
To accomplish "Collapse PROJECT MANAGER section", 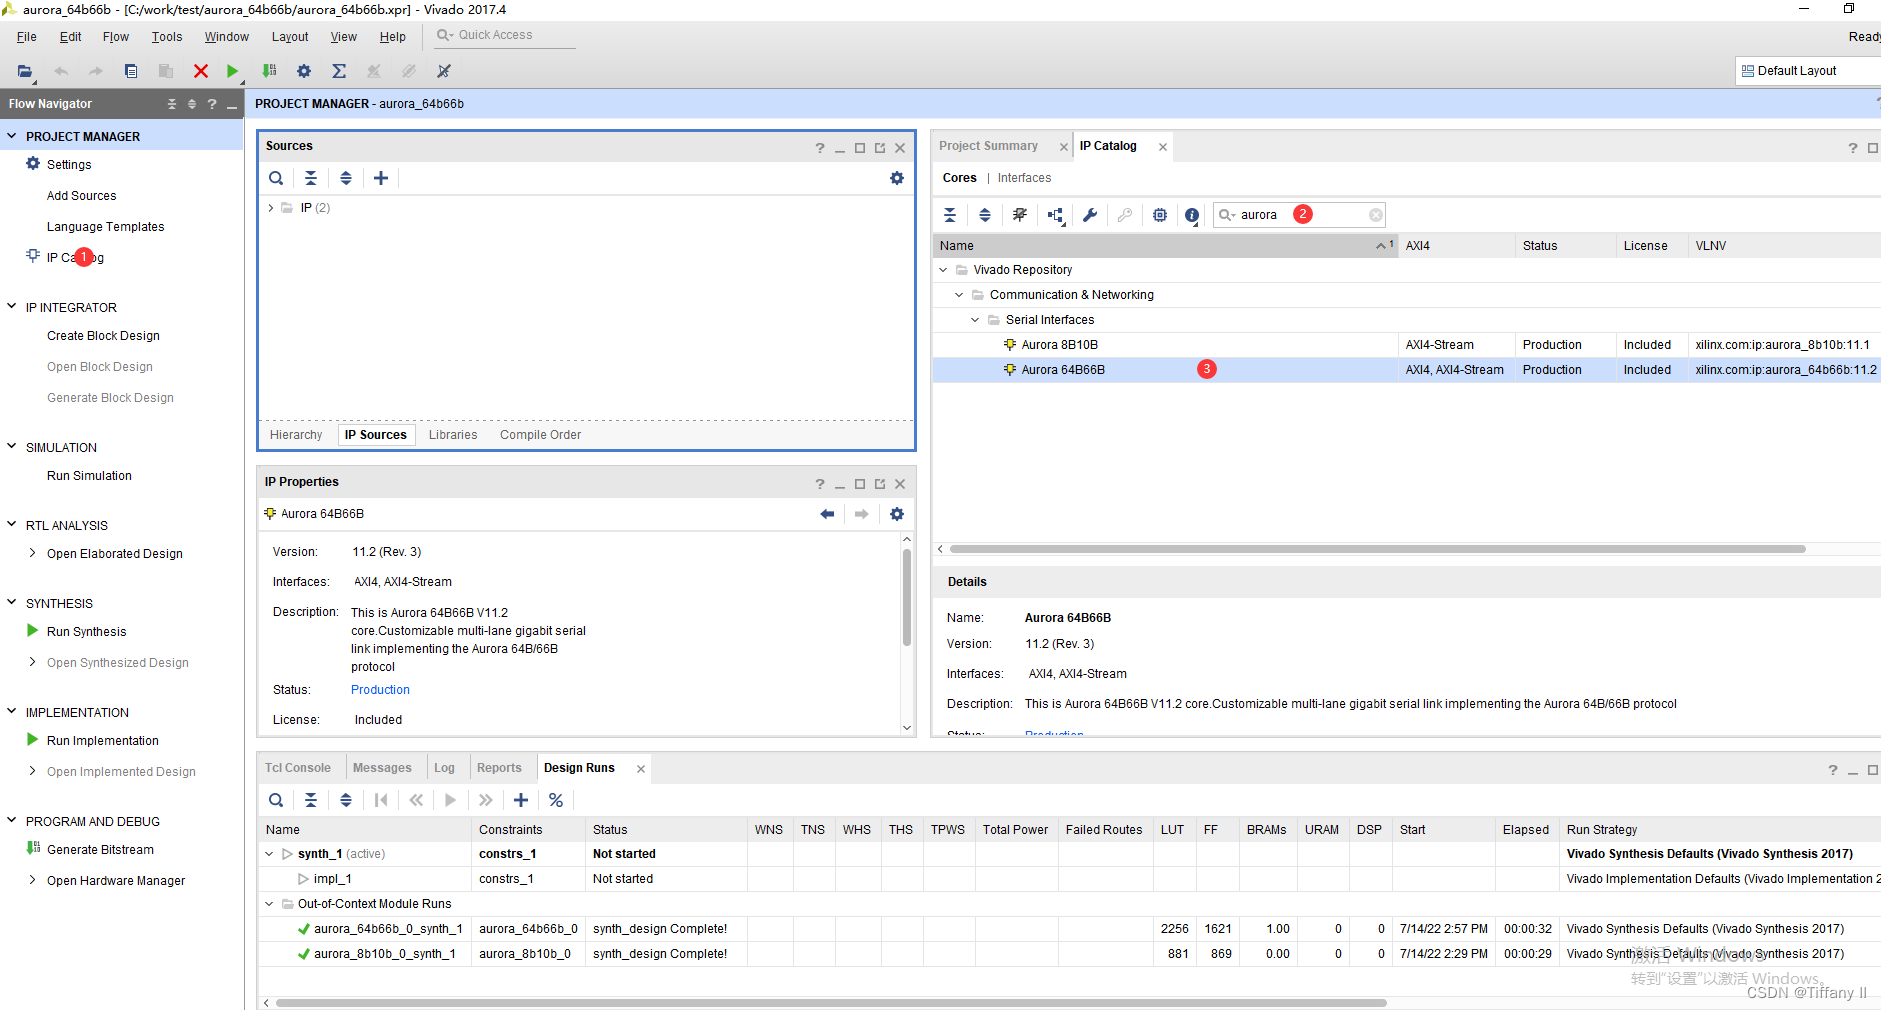I will 12,136.
